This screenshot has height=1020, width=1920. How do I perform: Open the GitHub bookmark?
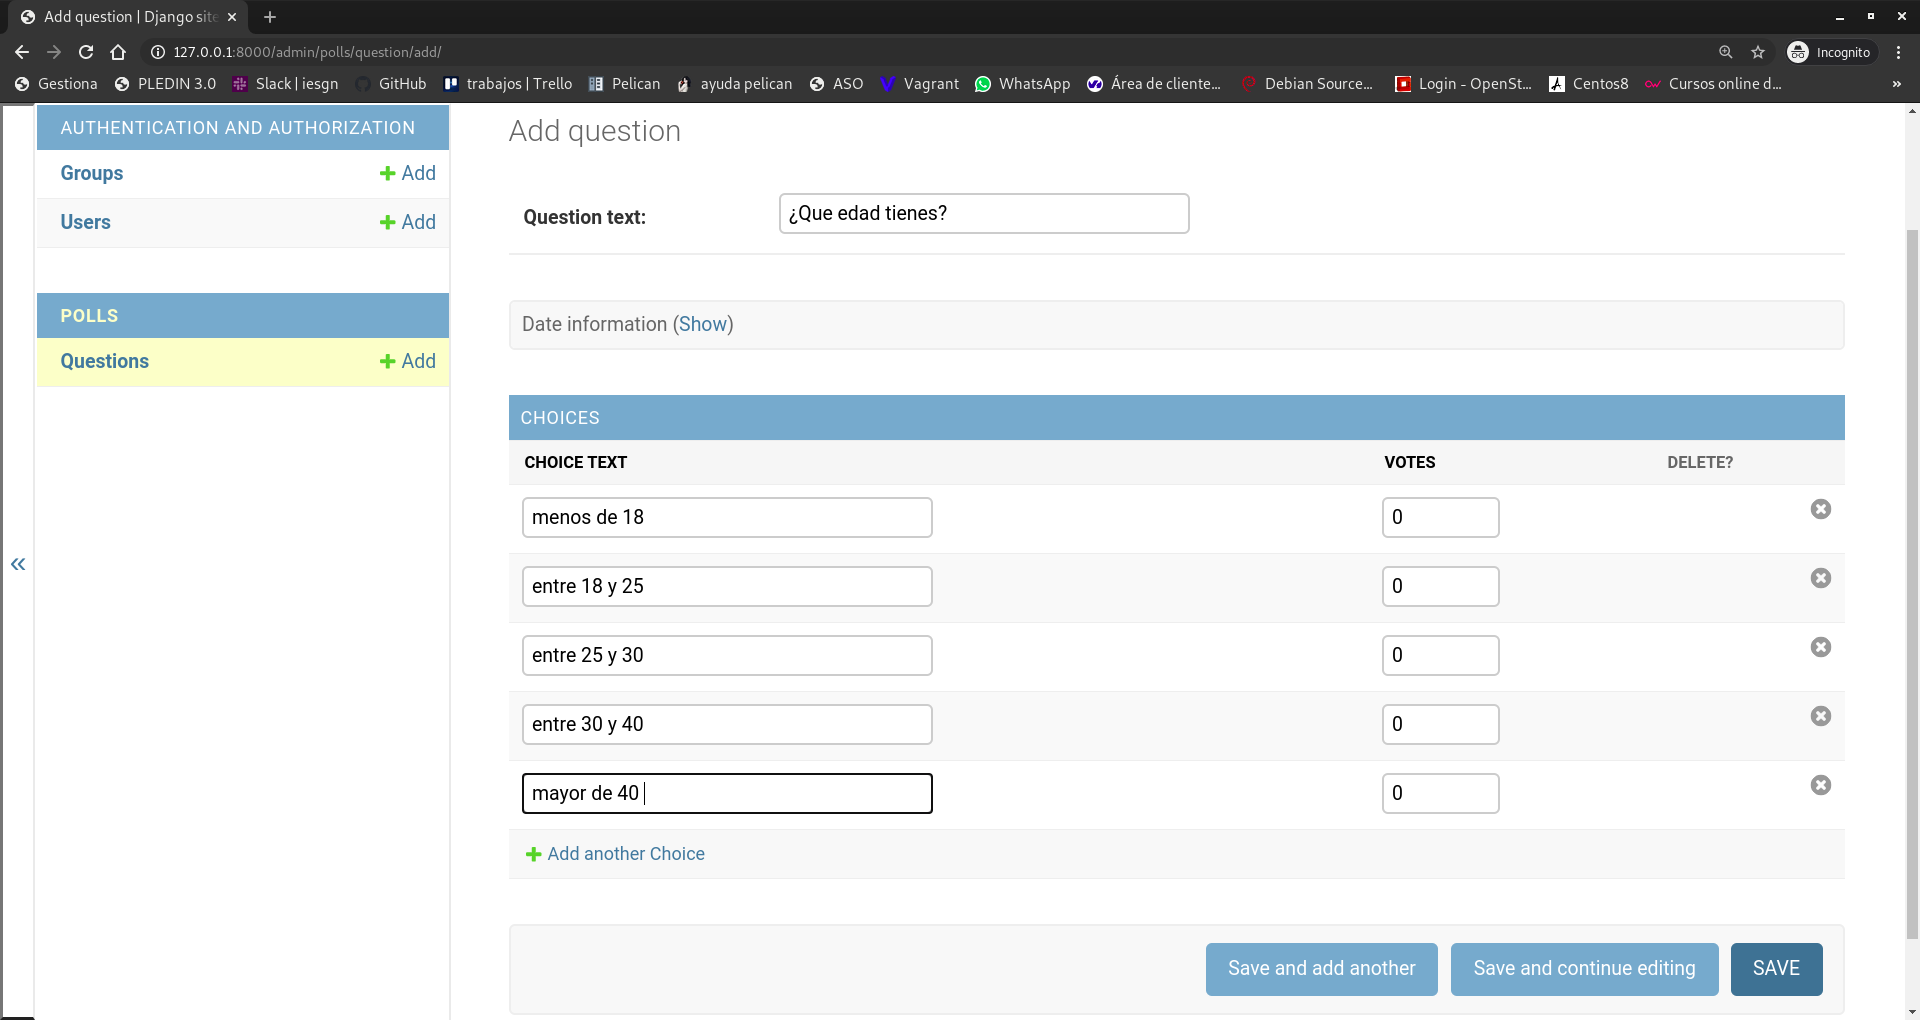(x=391, y=84)
